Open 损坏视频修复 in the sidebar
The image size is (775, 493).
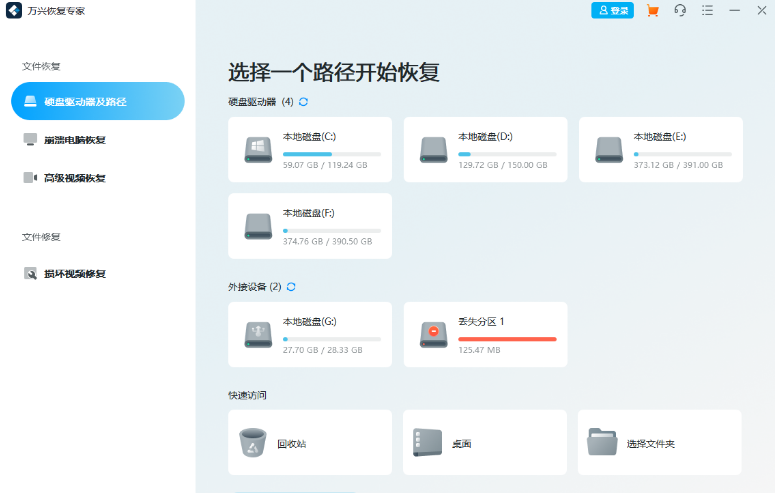coord(74,273)
